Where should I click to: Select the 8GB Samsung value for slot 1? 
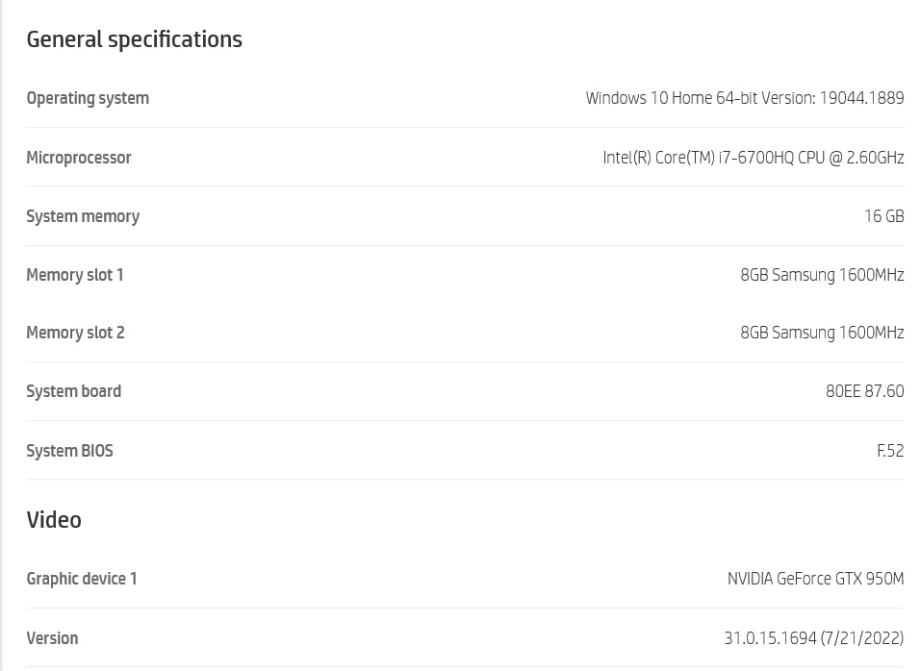click(822, 275)
